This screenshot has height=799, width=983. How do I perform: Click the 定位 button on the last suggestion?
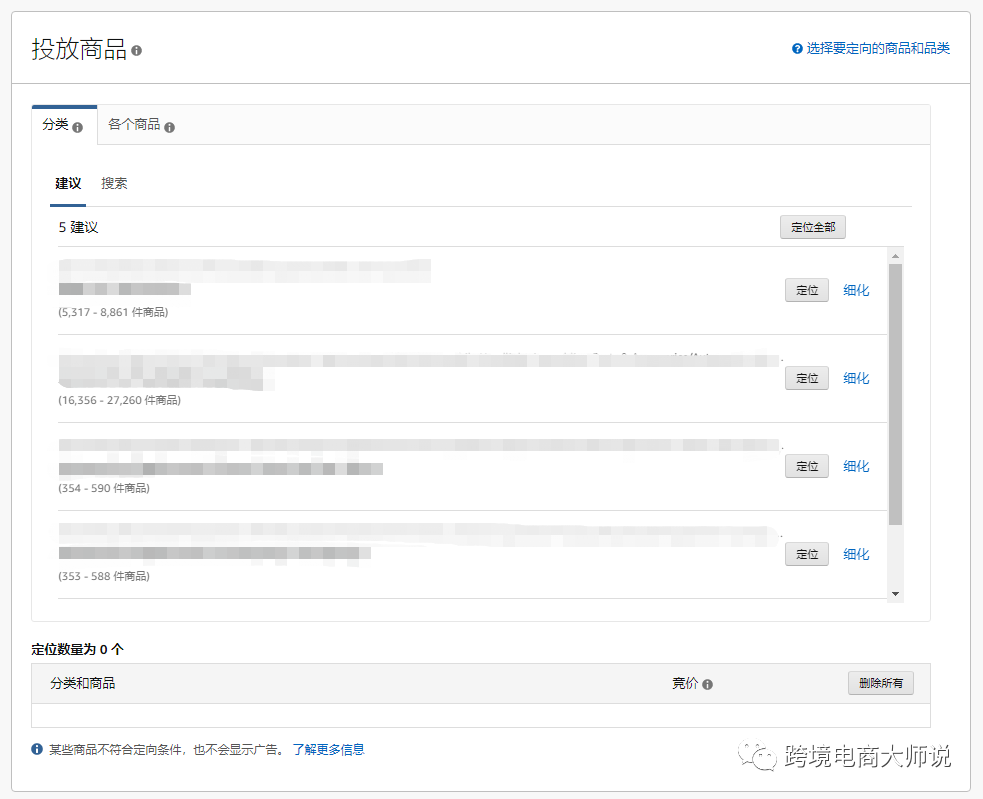[806, 554]
